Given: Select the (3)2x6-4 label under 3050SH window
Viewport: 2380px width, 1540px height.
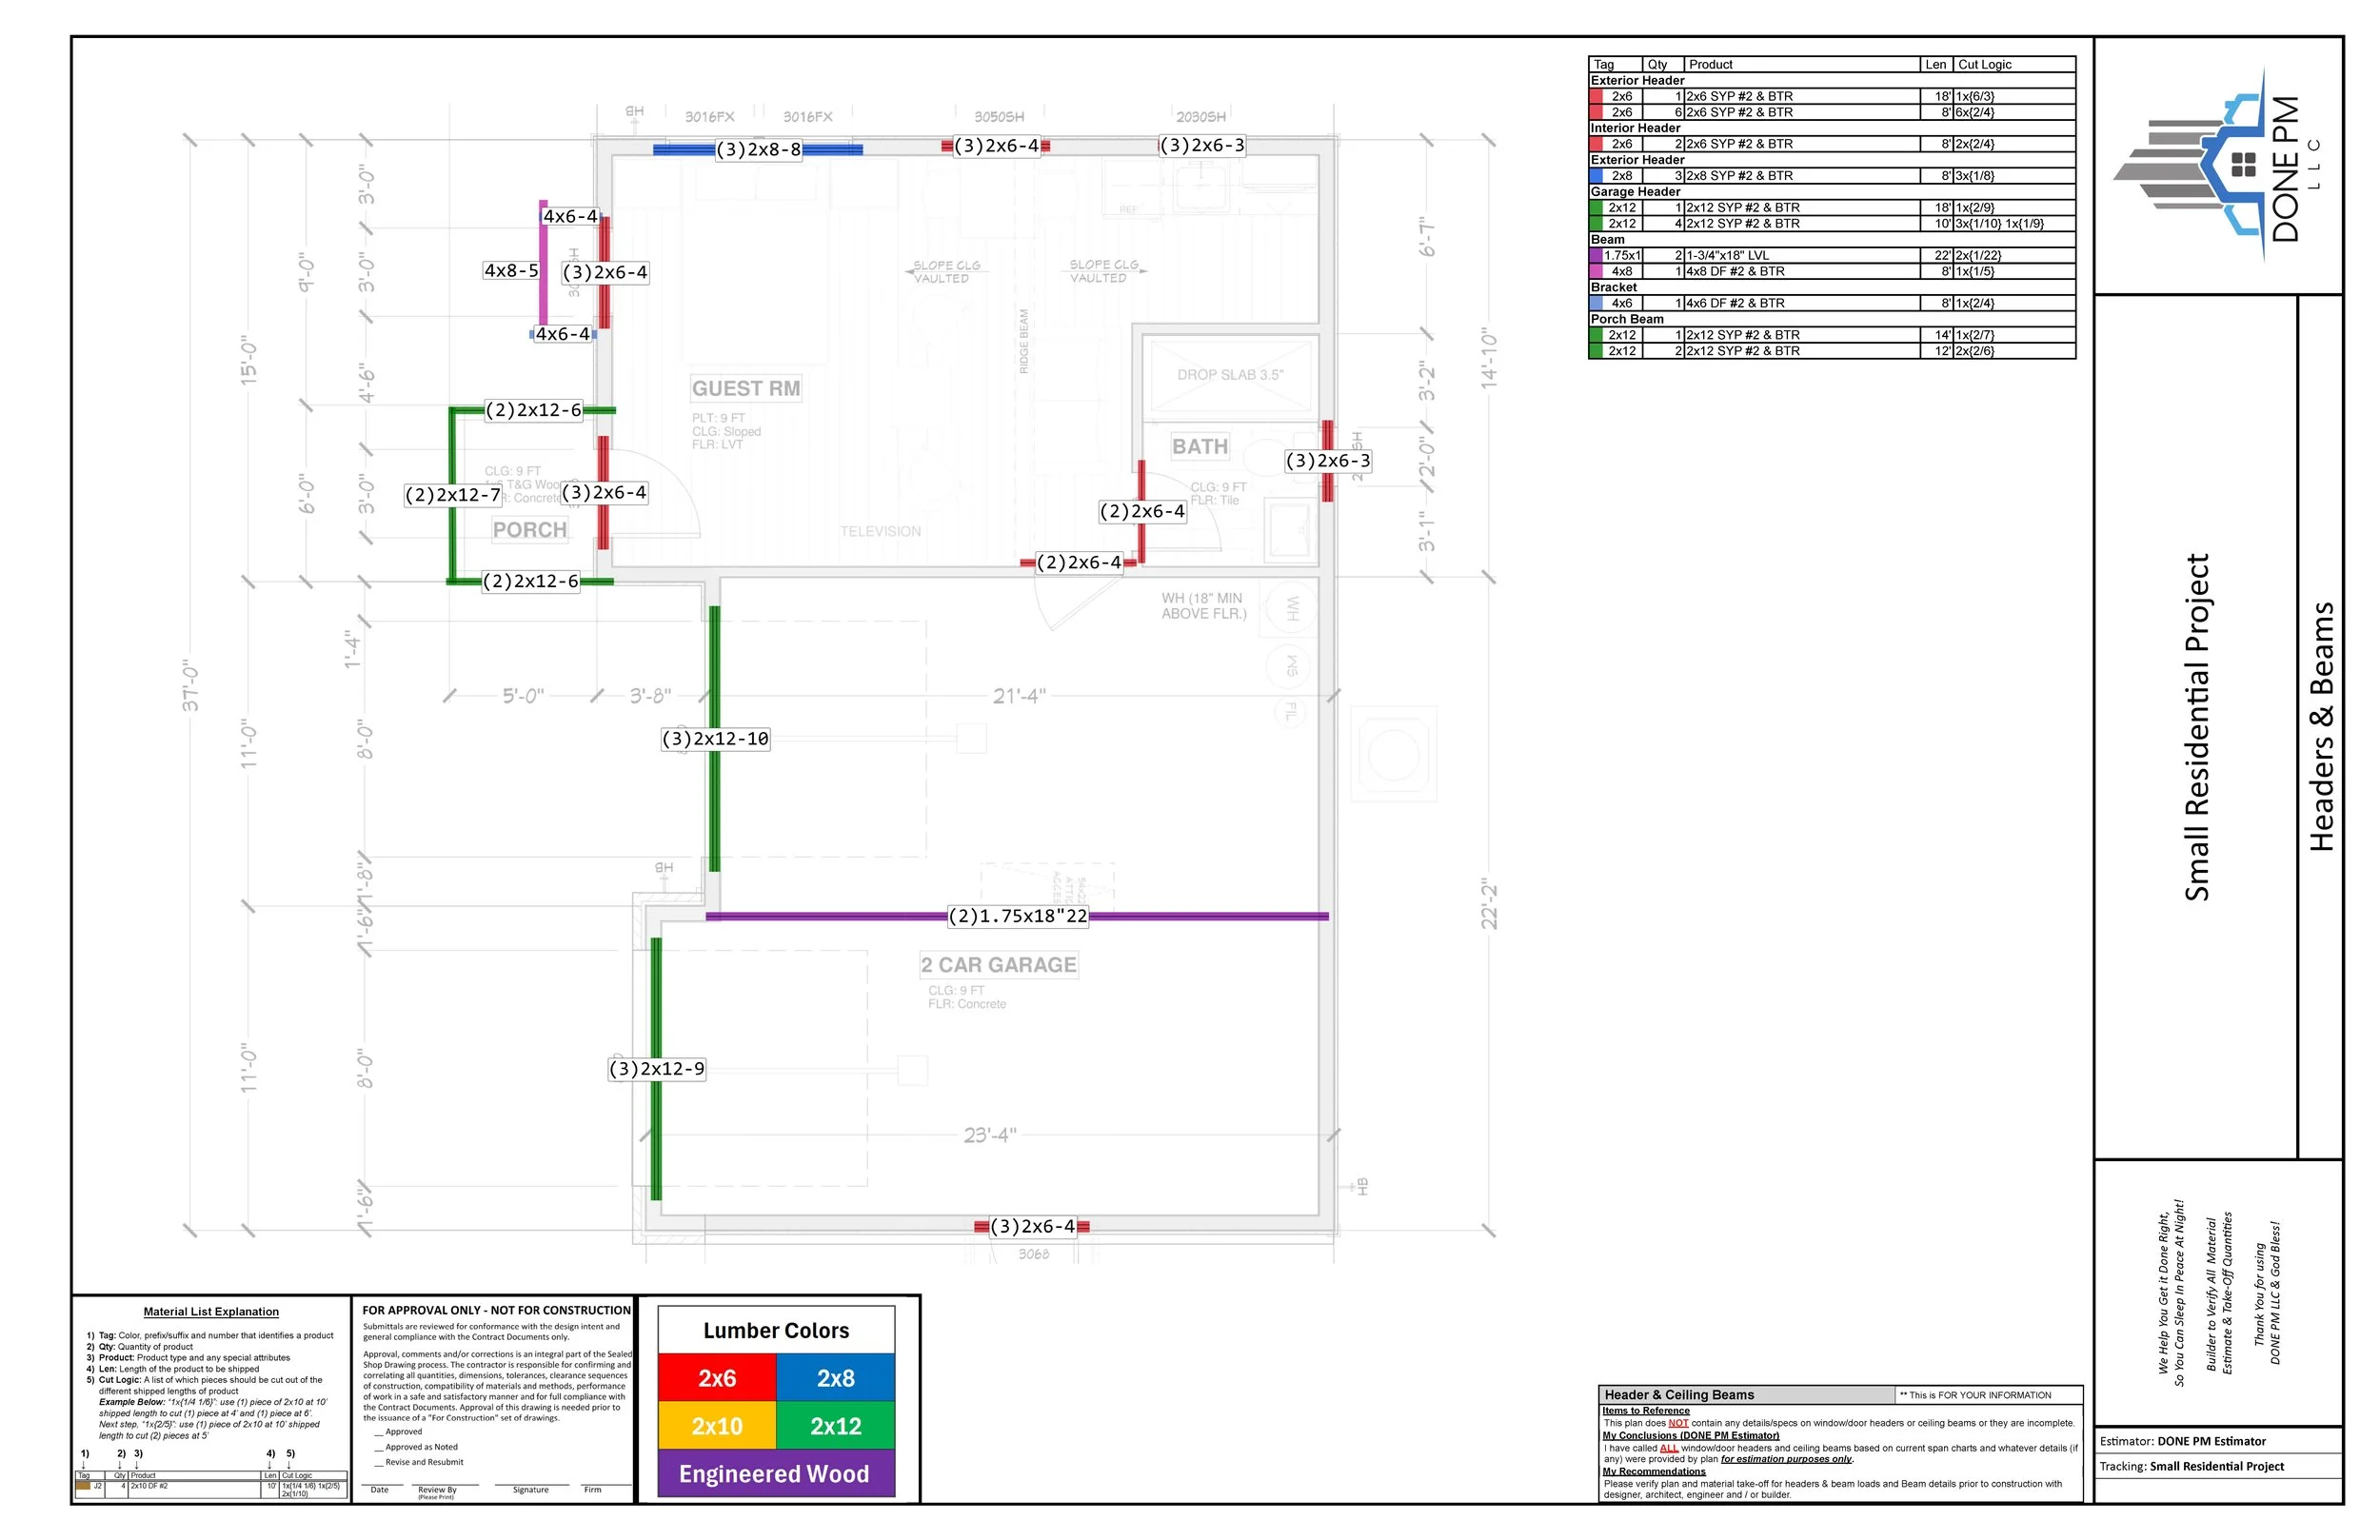Looking at the screenshot, I should click(x=997, y=146).
